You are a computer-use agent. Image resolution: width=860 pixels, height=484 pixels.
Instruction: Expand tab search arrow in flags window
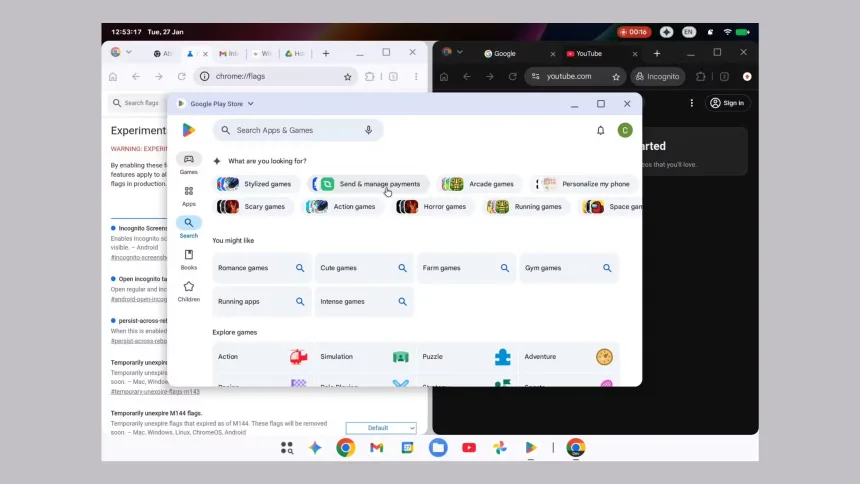(x=129, y=52)
